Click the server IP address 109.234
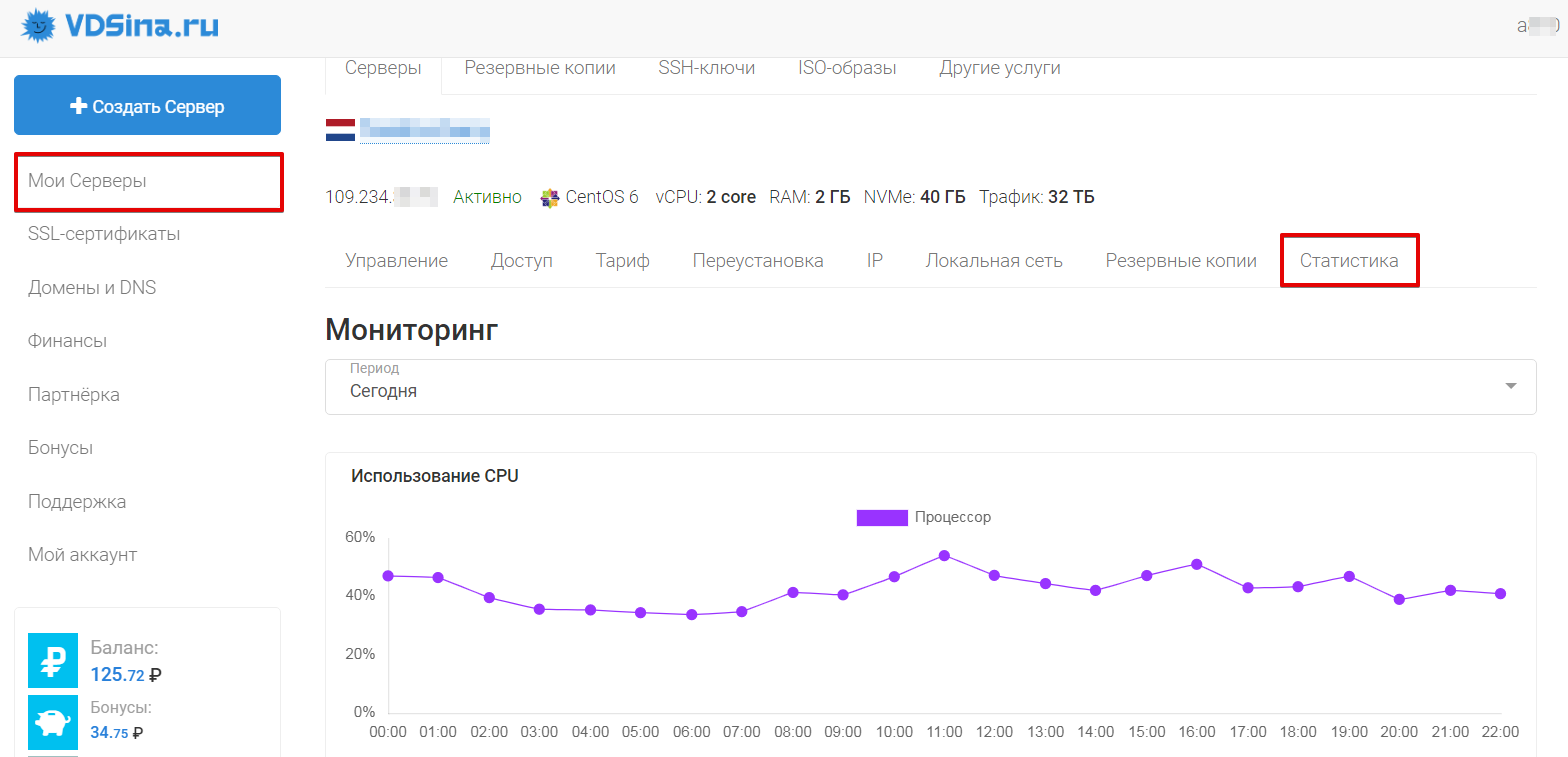 coord(382,198)
